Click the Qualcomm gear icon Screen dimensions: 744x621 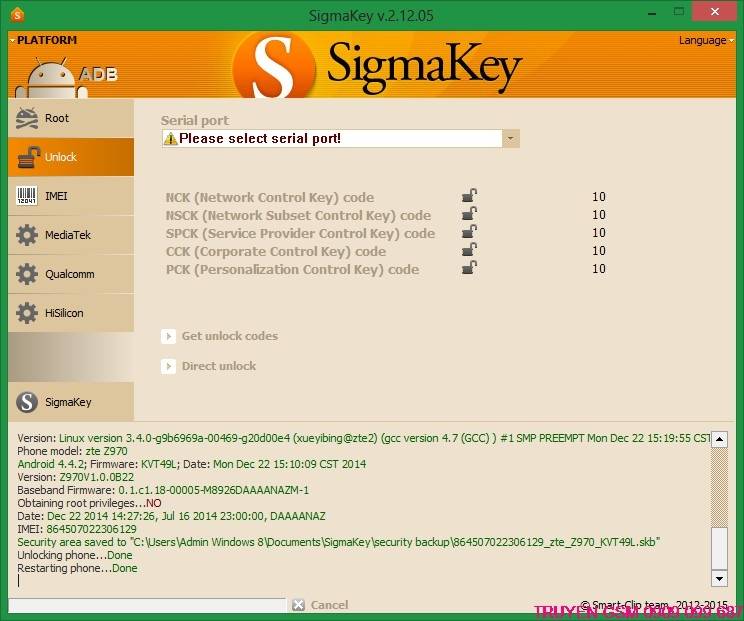[x=27, y=274]
